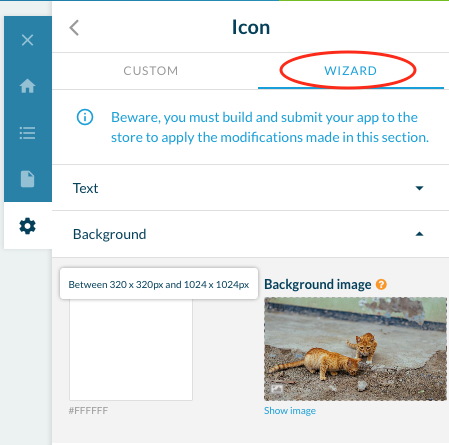The height and width of the screenshot is (445, 449).
Task: Open the list menu icon in sidebar
Action: tap(27, 133)
